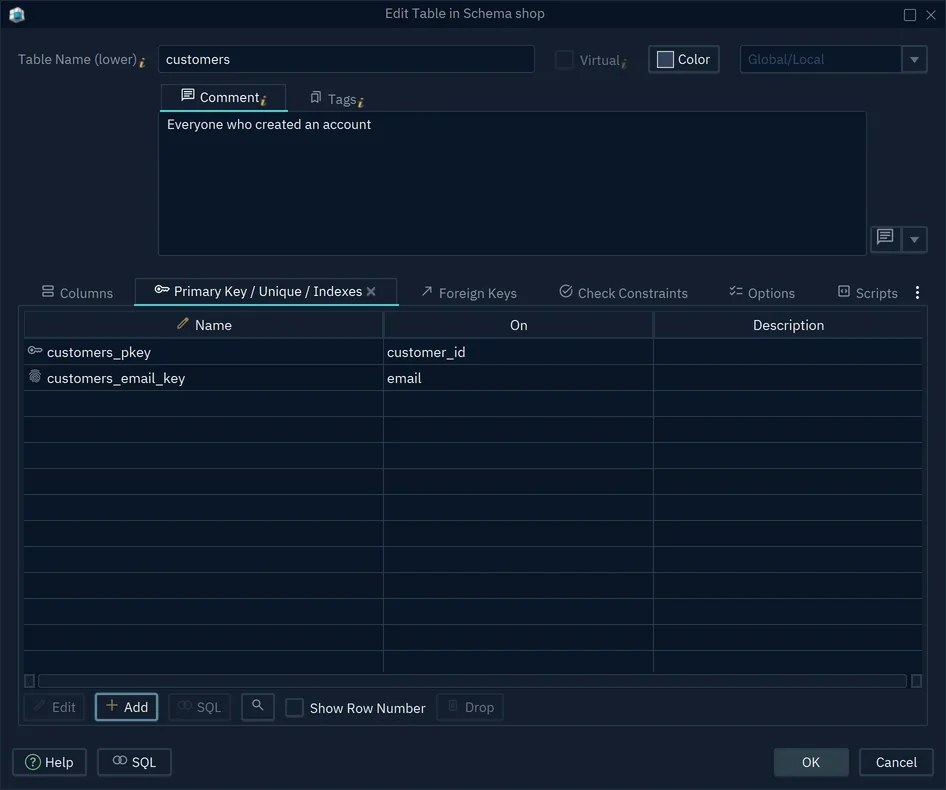
Task: Confirm with the OK button
Action: 811,762
